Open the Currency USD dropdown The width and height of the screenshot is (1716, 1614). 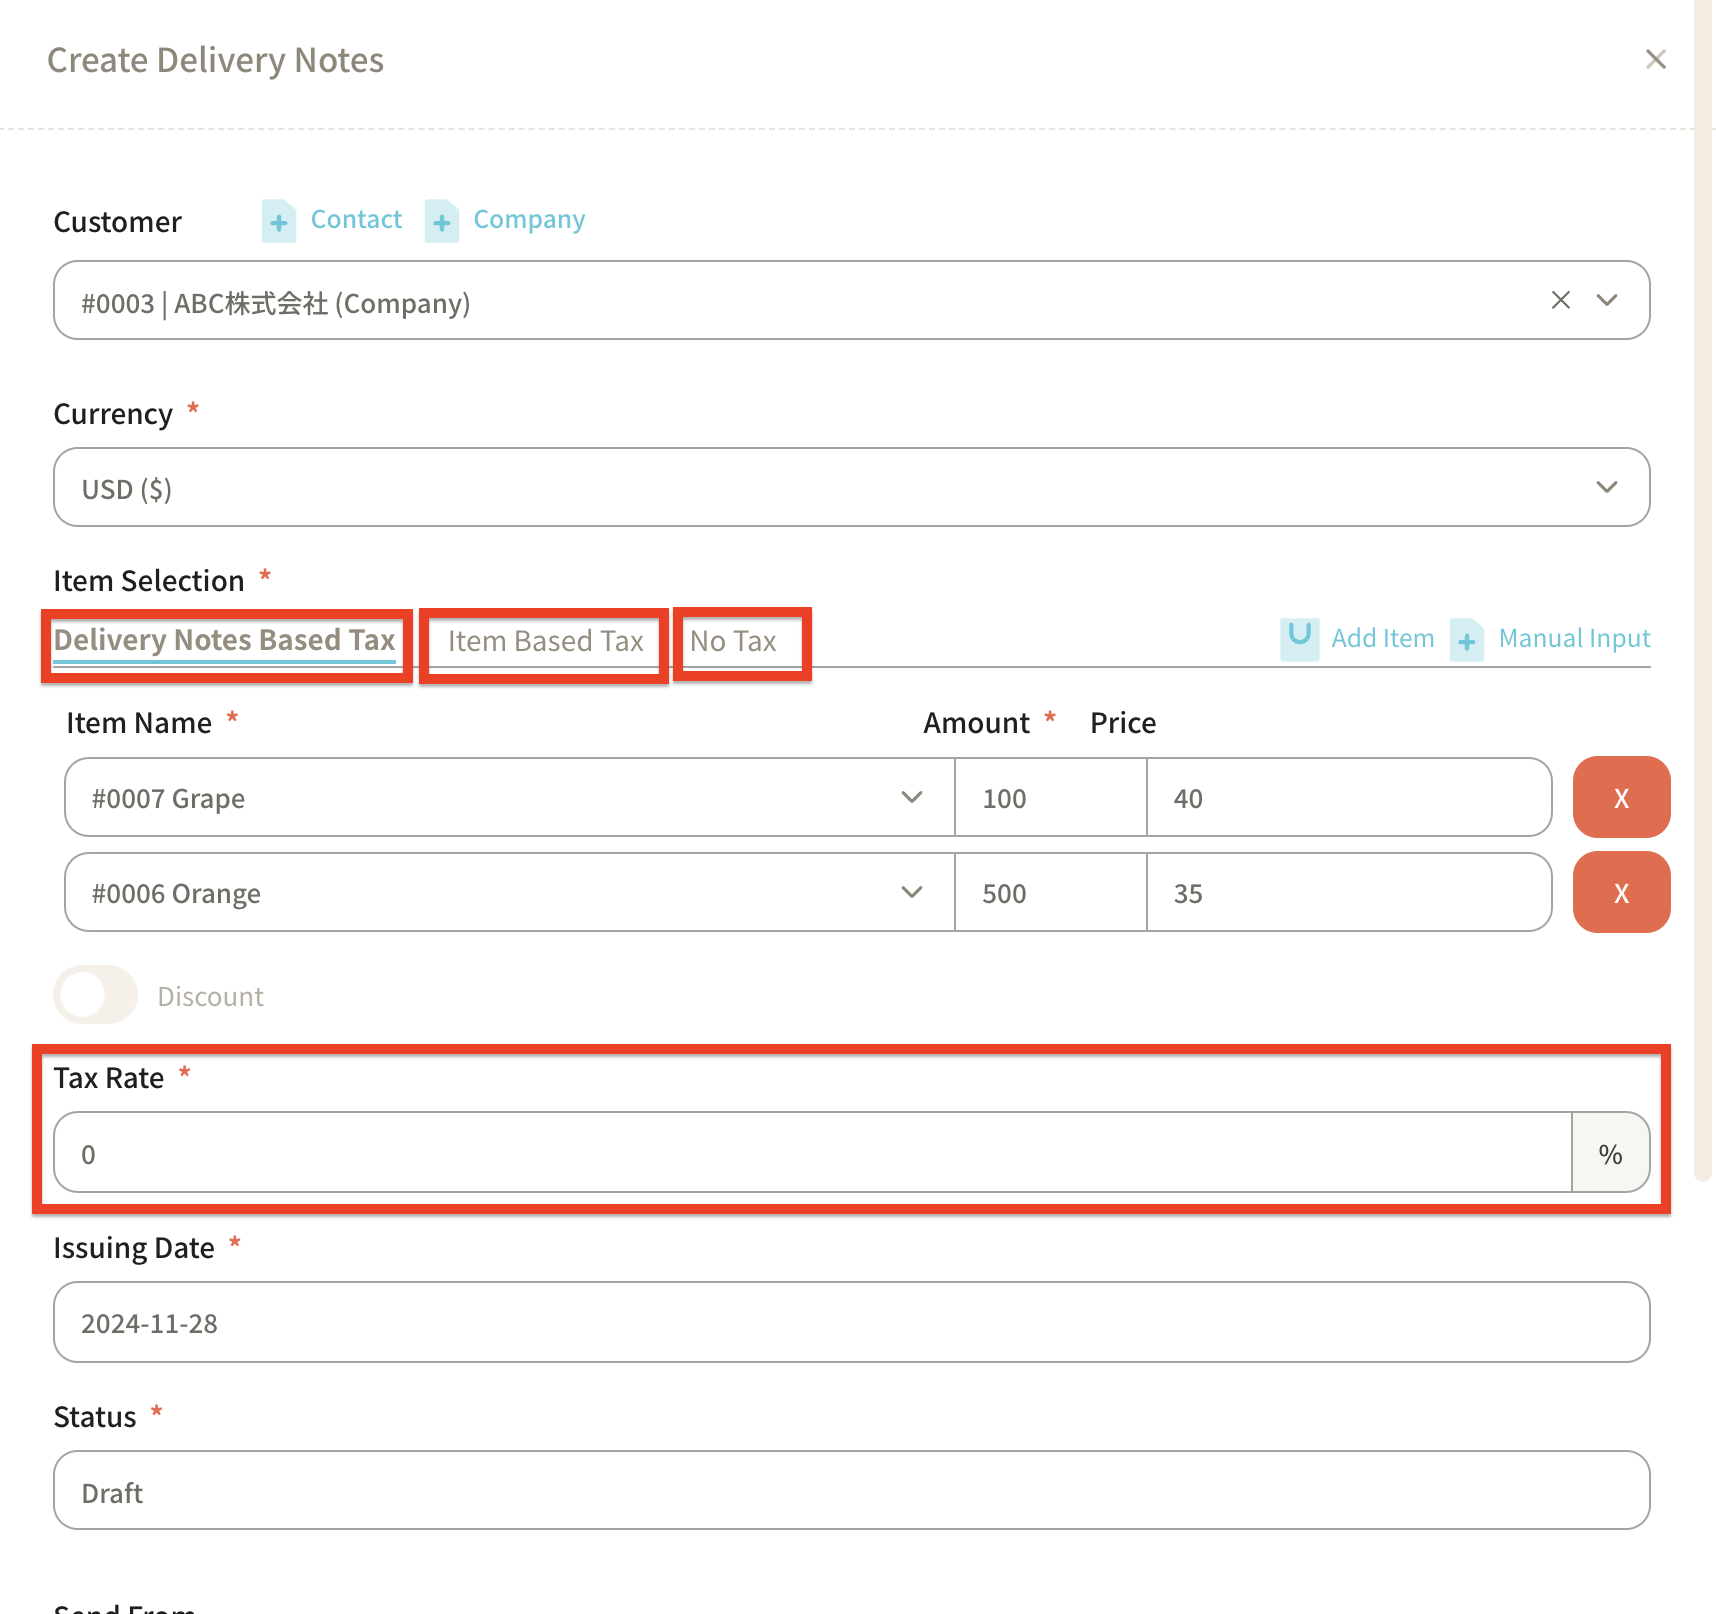click(1607, 487)
